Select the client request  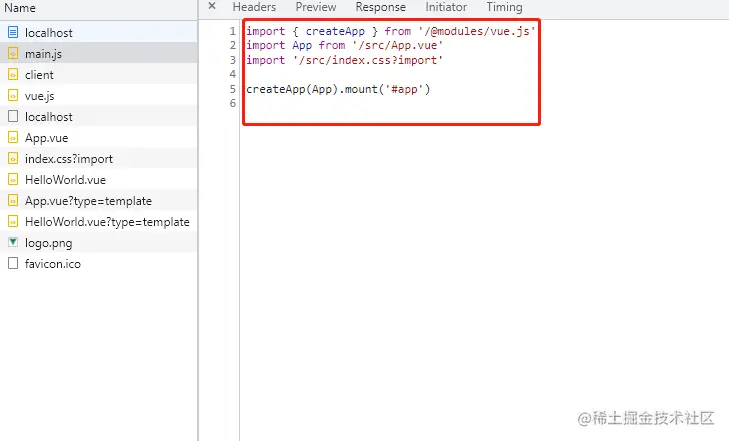[x=99, y=74]
